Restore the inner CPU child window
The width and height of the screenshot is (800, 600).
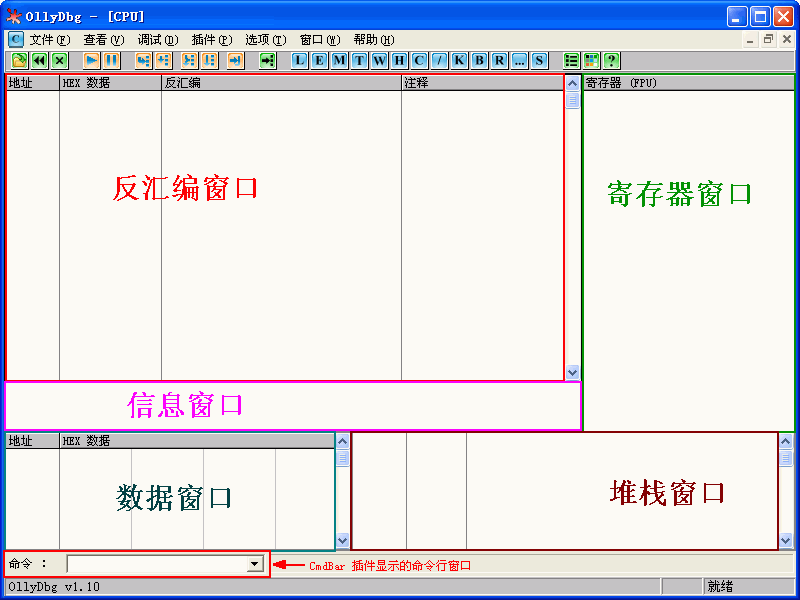point(768,40)
